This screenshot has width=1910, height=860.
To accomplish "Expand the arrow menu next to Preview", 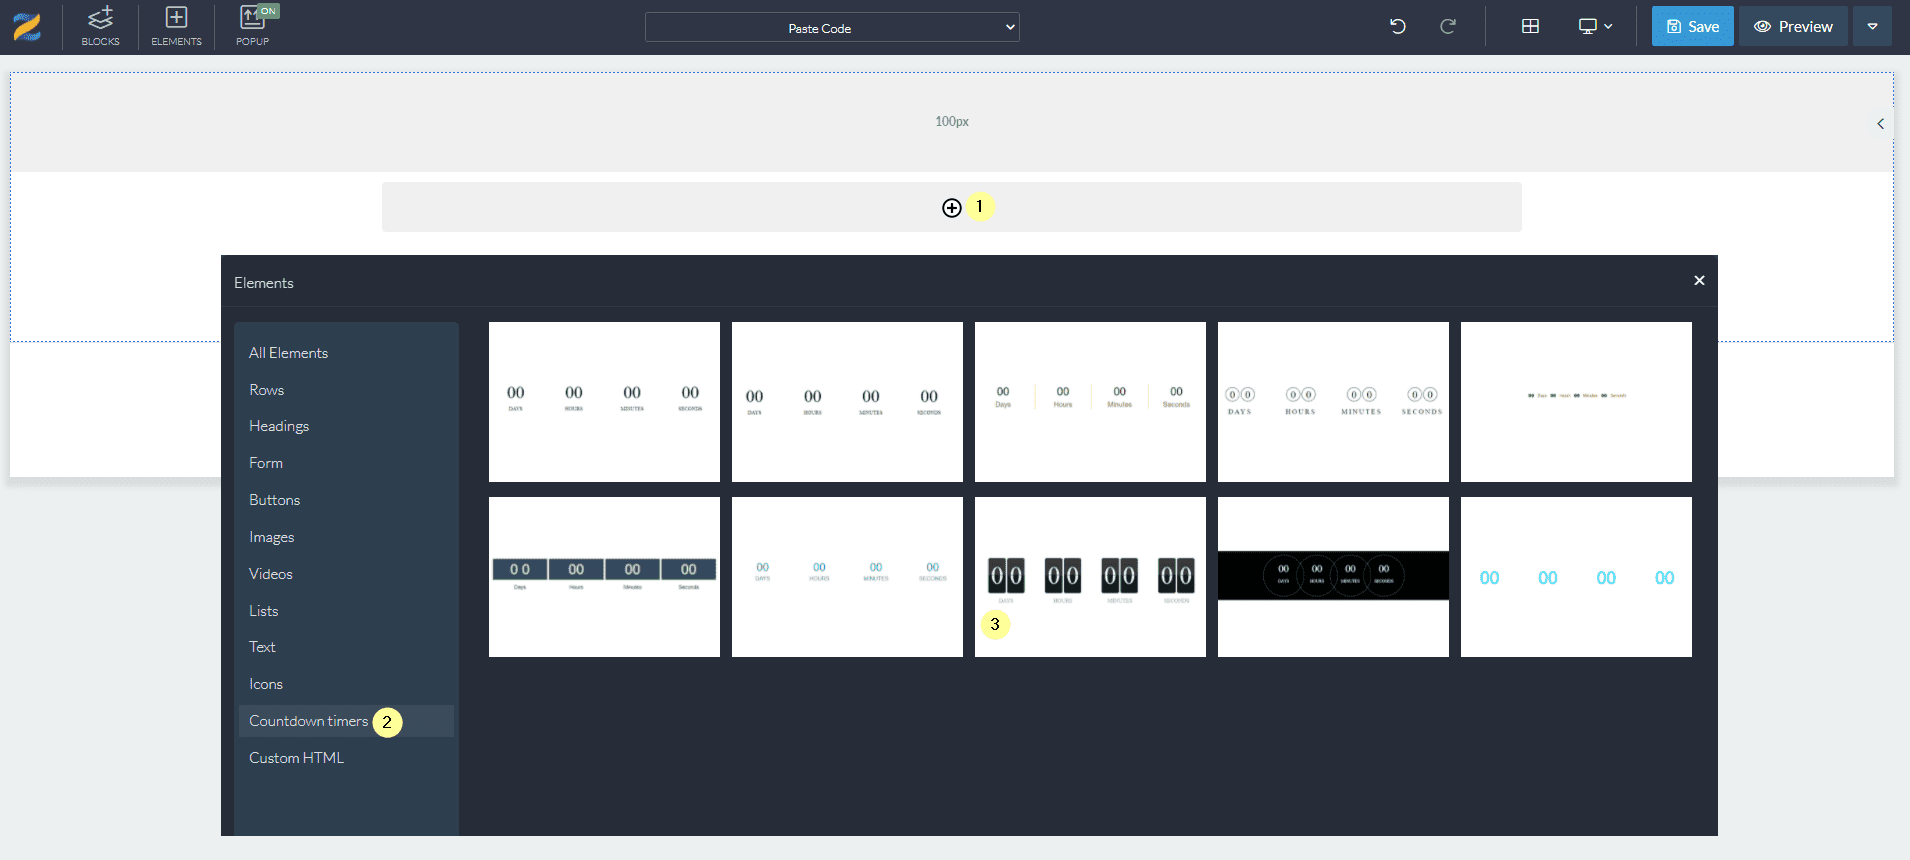I will [x=1872, y=27].
